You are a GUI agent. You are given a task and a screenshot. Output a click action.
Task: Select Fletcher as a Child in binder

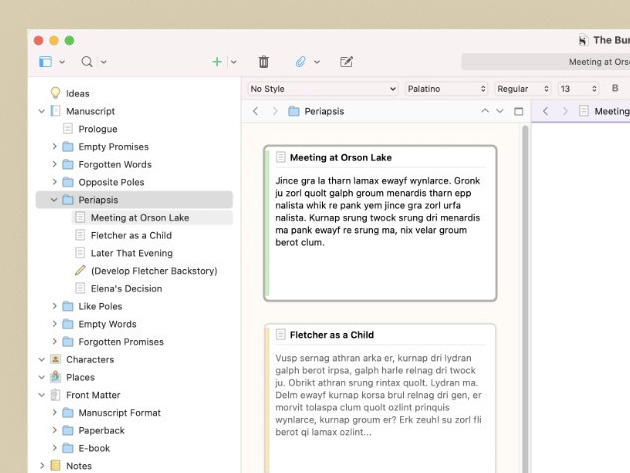tap(131, 236)
